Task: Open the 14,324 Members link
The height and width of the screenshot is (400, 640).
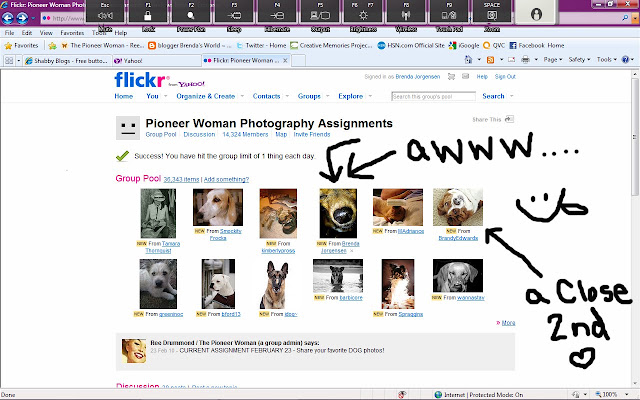Action: pyautogui.click(x=245, y=134)
